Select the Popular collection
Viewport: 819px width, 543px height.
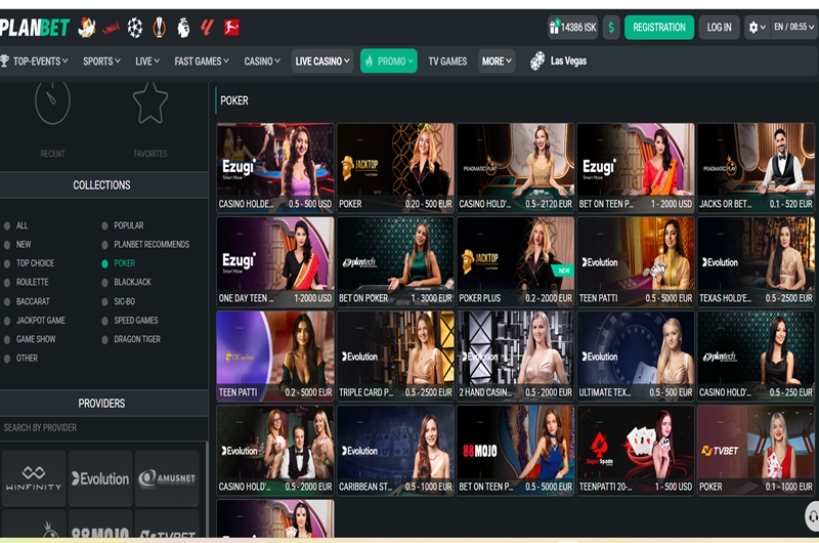(123, 226)
